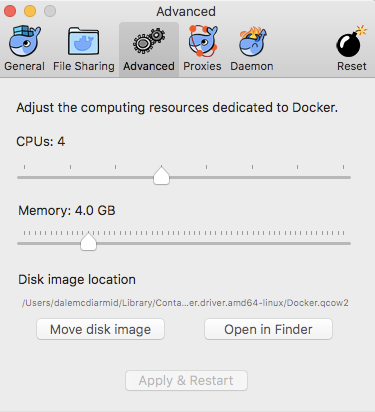Click the Apply & Restart button
The height and width of the screenshot is (412, 375).
[x=186, y=380]
